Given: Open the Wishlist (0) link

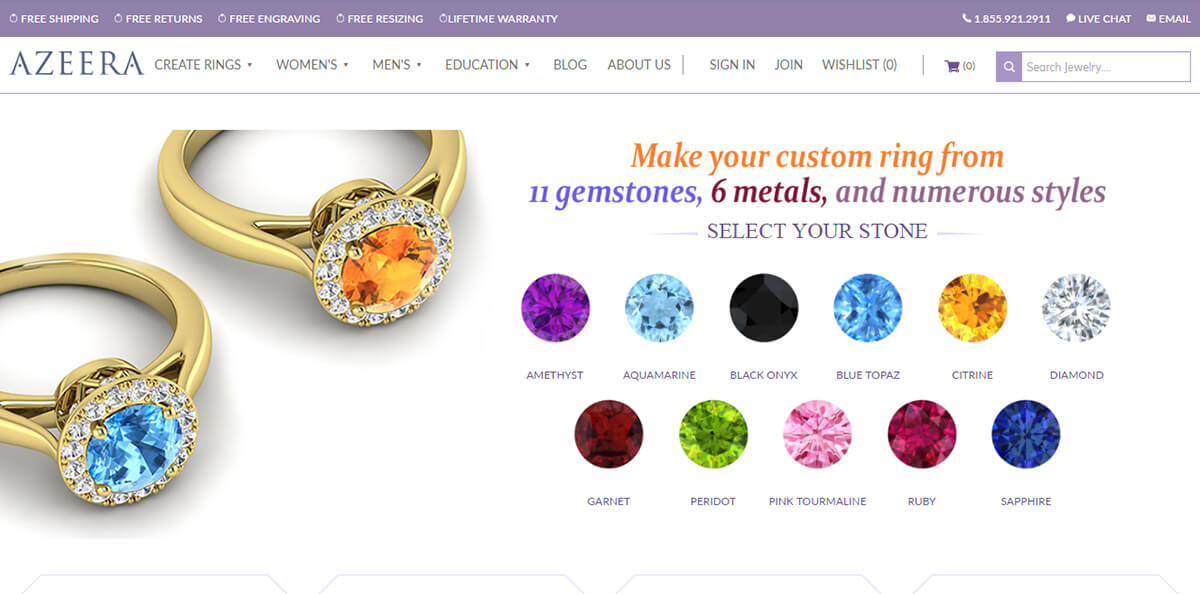Looking at the screenshot, I should (x=859, y=65).
